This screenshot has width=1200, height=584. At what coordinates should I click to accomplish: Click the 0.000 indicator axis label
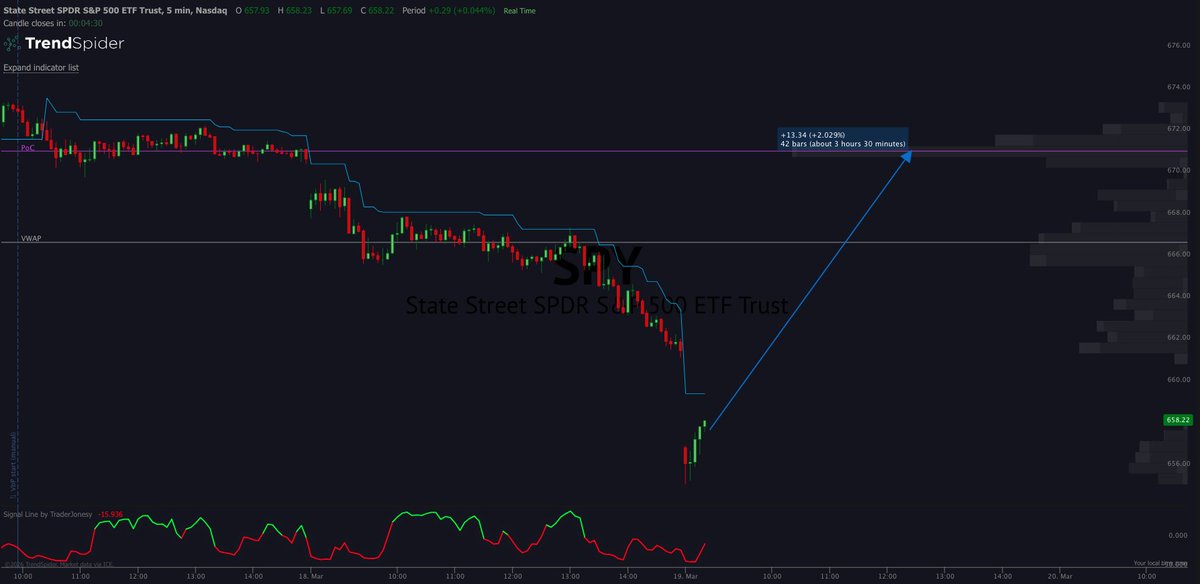[x=1178, y=535]
